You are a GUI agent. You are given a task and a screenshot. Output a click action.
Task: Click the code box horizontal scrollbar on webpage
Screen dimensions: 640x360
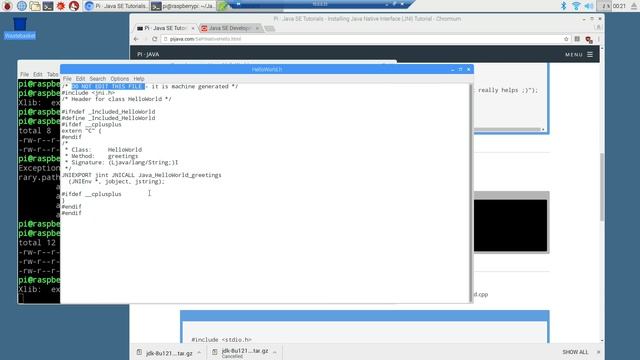tap(507, 129)
